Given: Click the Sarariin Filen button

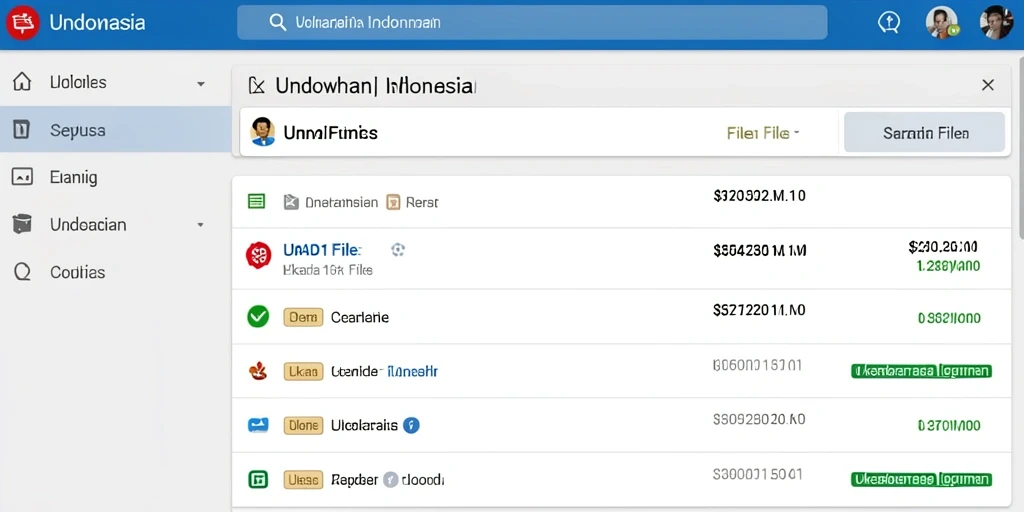Looking at the screenshot, I should point(924,133).
